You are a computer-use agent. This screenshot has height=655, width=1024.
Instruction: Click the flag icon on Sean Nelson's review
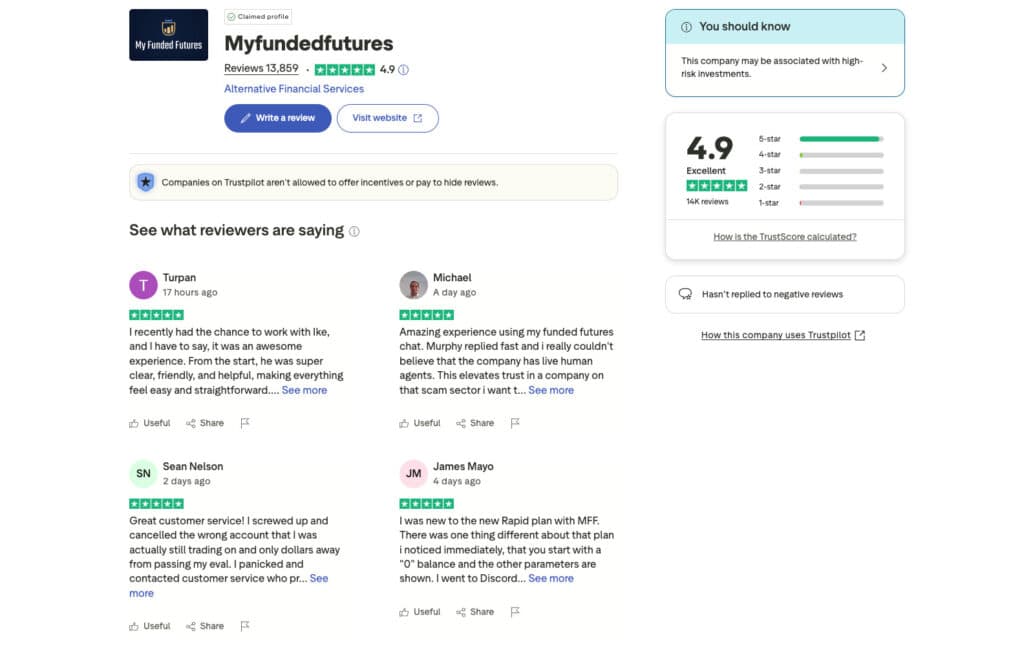point(245,626)
